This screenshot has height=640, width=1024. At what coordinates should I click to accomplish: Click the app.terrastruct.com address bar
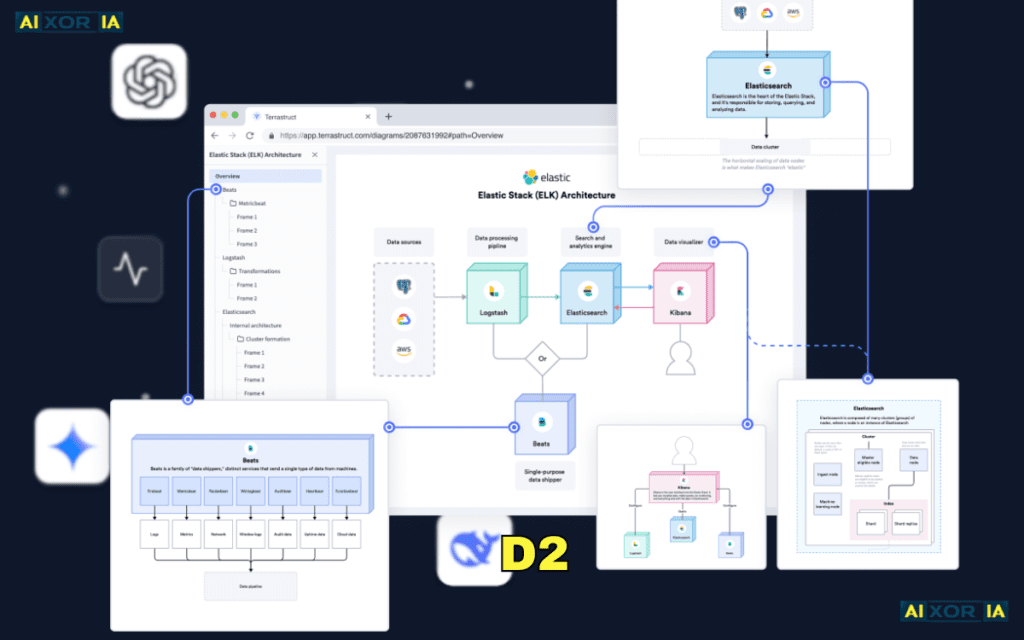400,135
